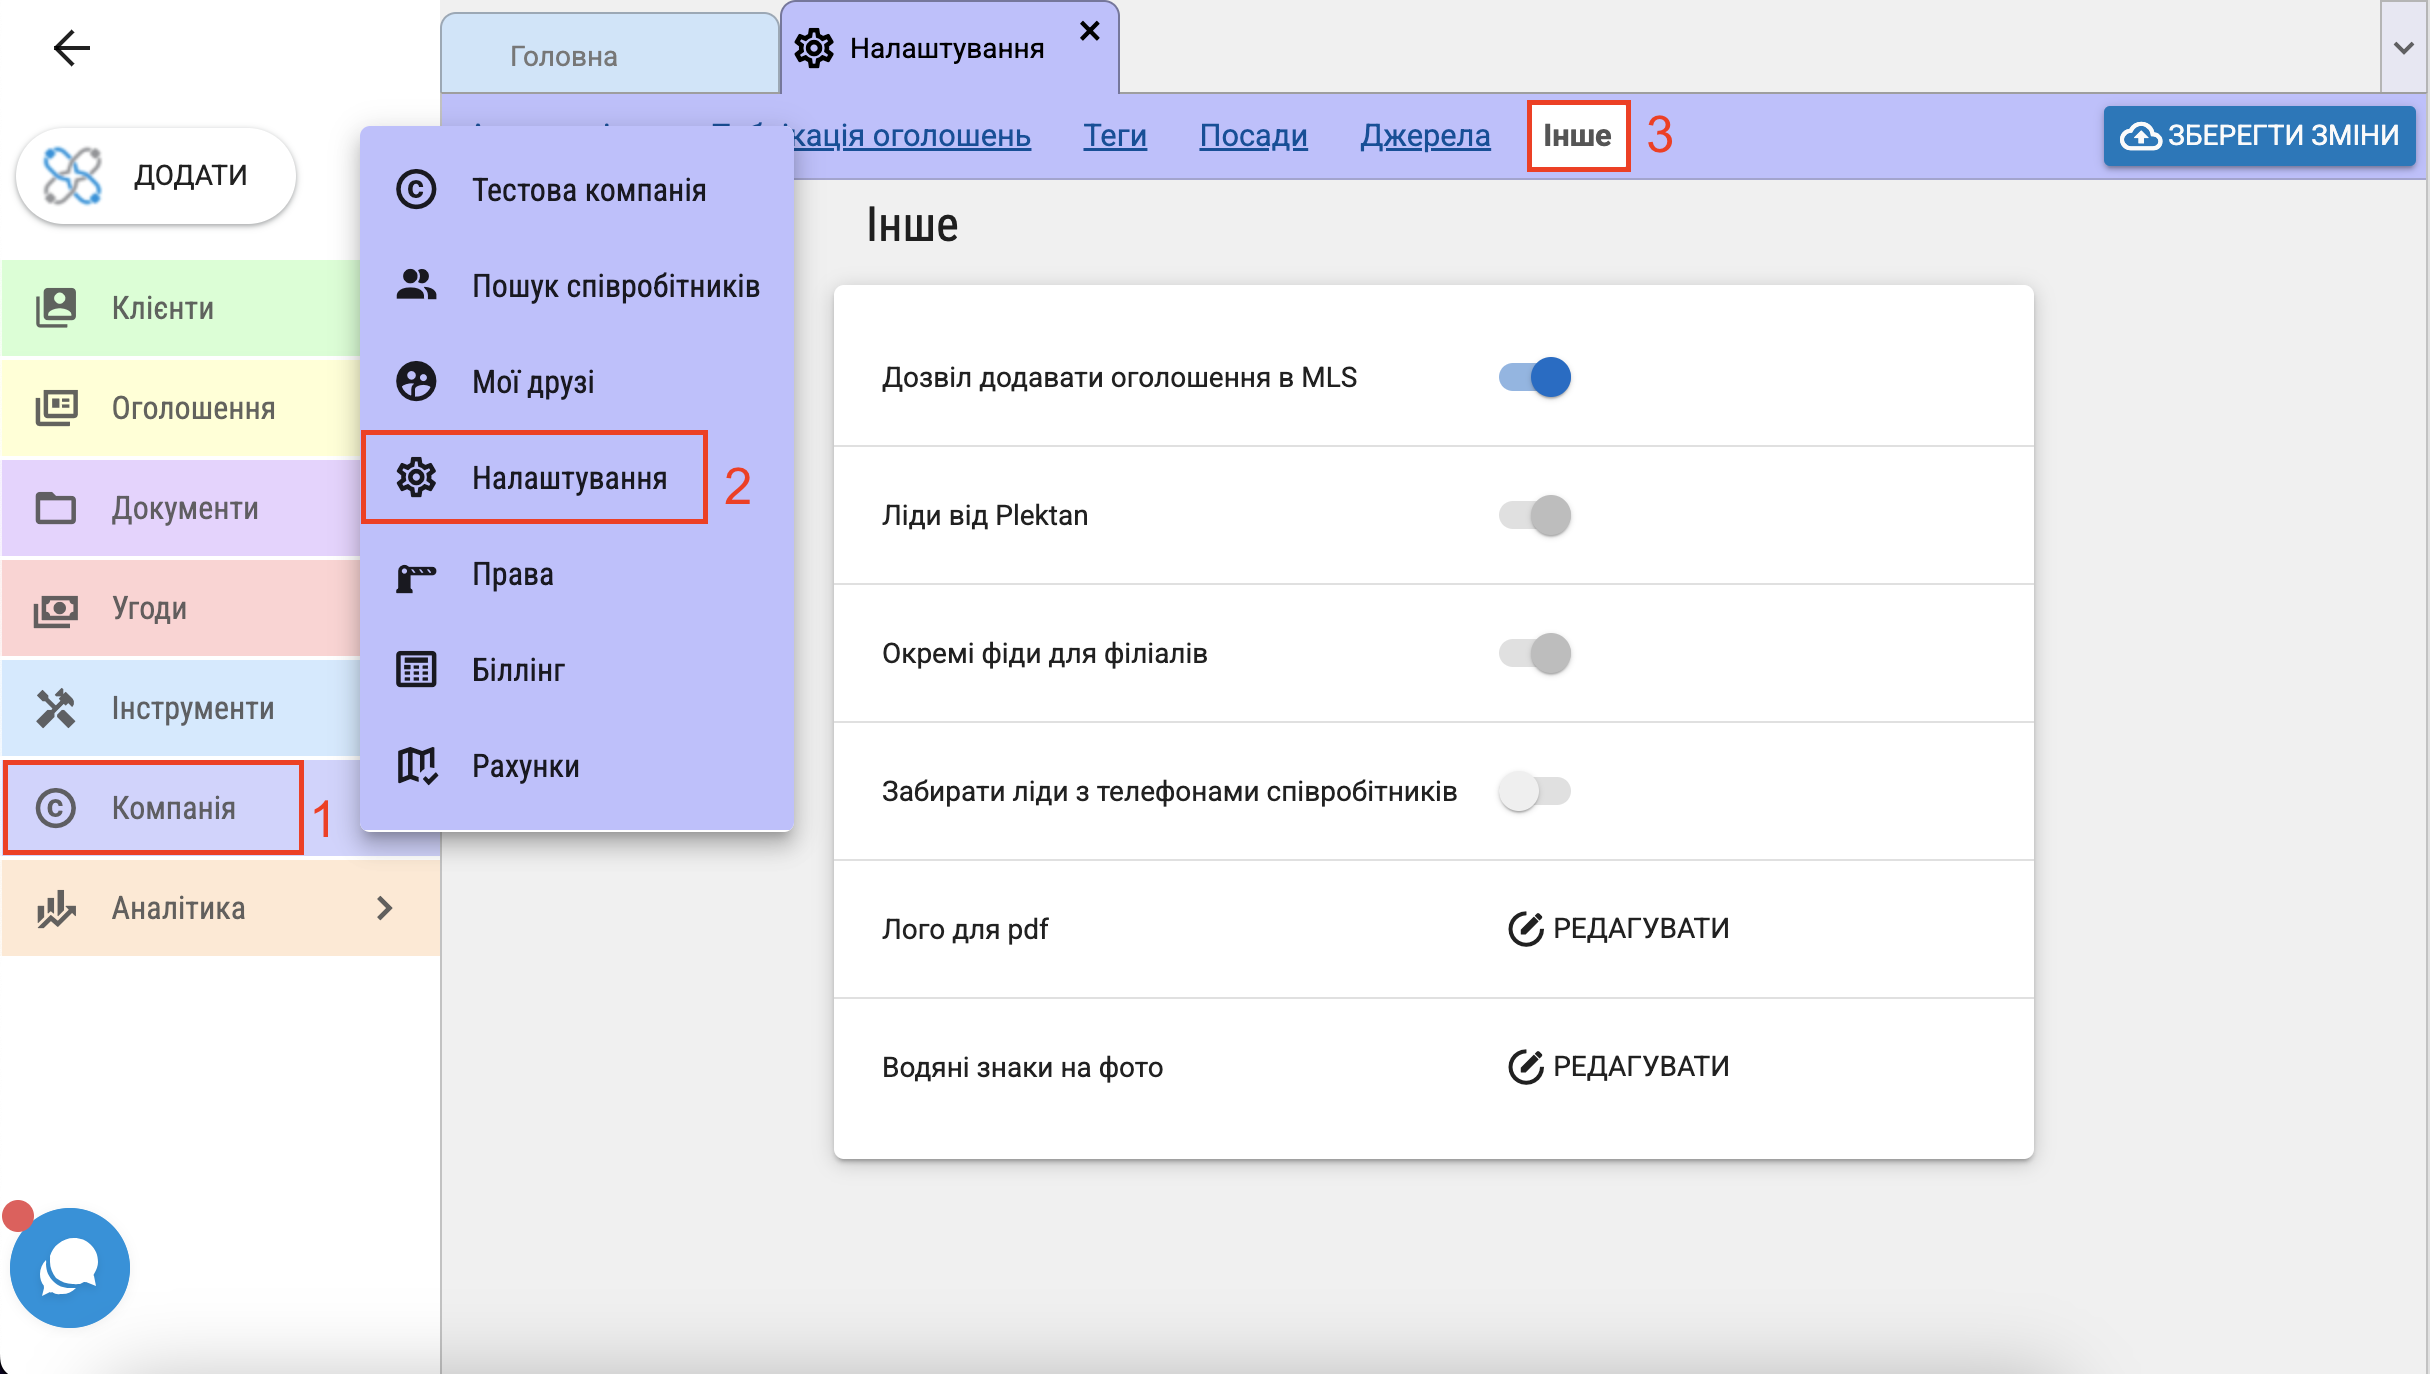Click ЗБЕРЕГТИ ЗМІНИ button
The height and width of the screenshot is (1374, 2430).
(x=2259, y=135)
